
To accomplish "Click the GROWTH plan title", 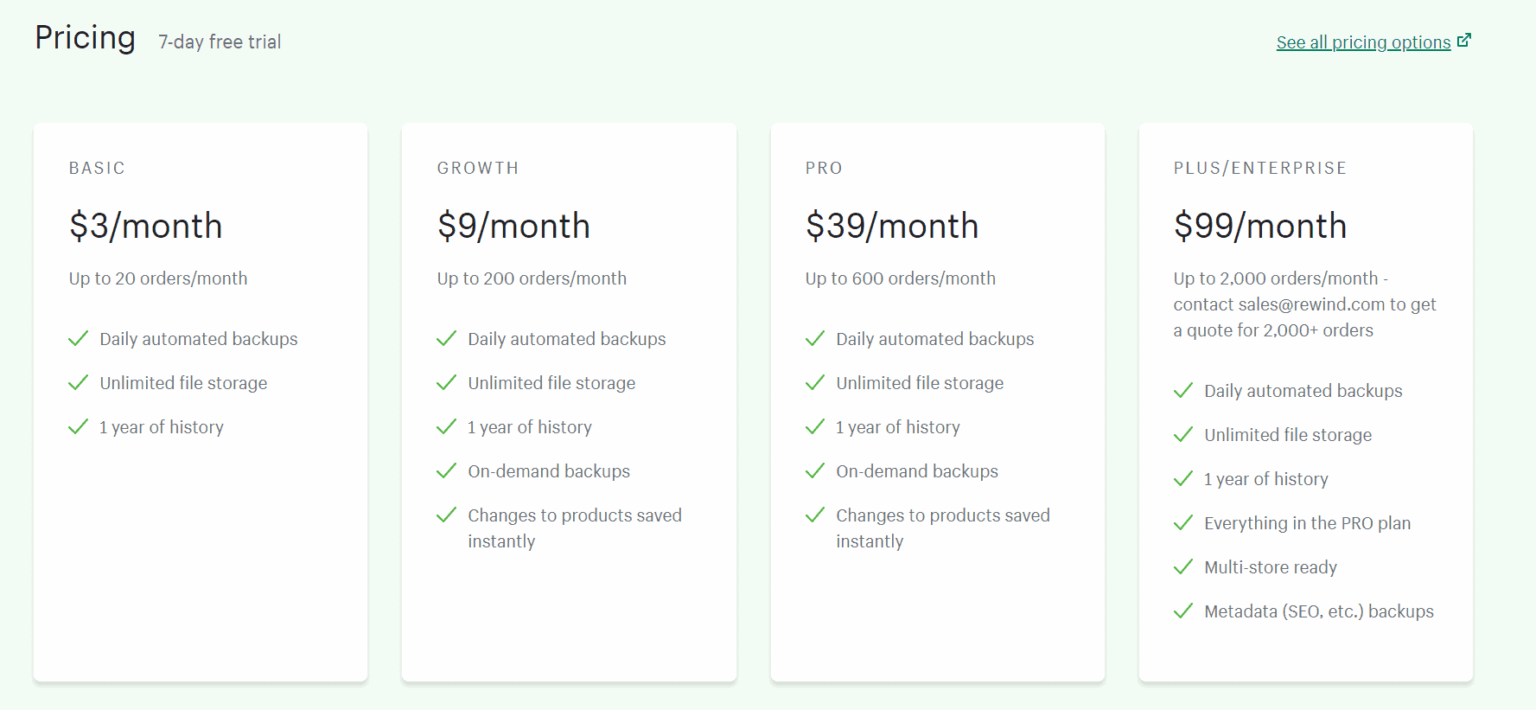I will tap(478, 168).
